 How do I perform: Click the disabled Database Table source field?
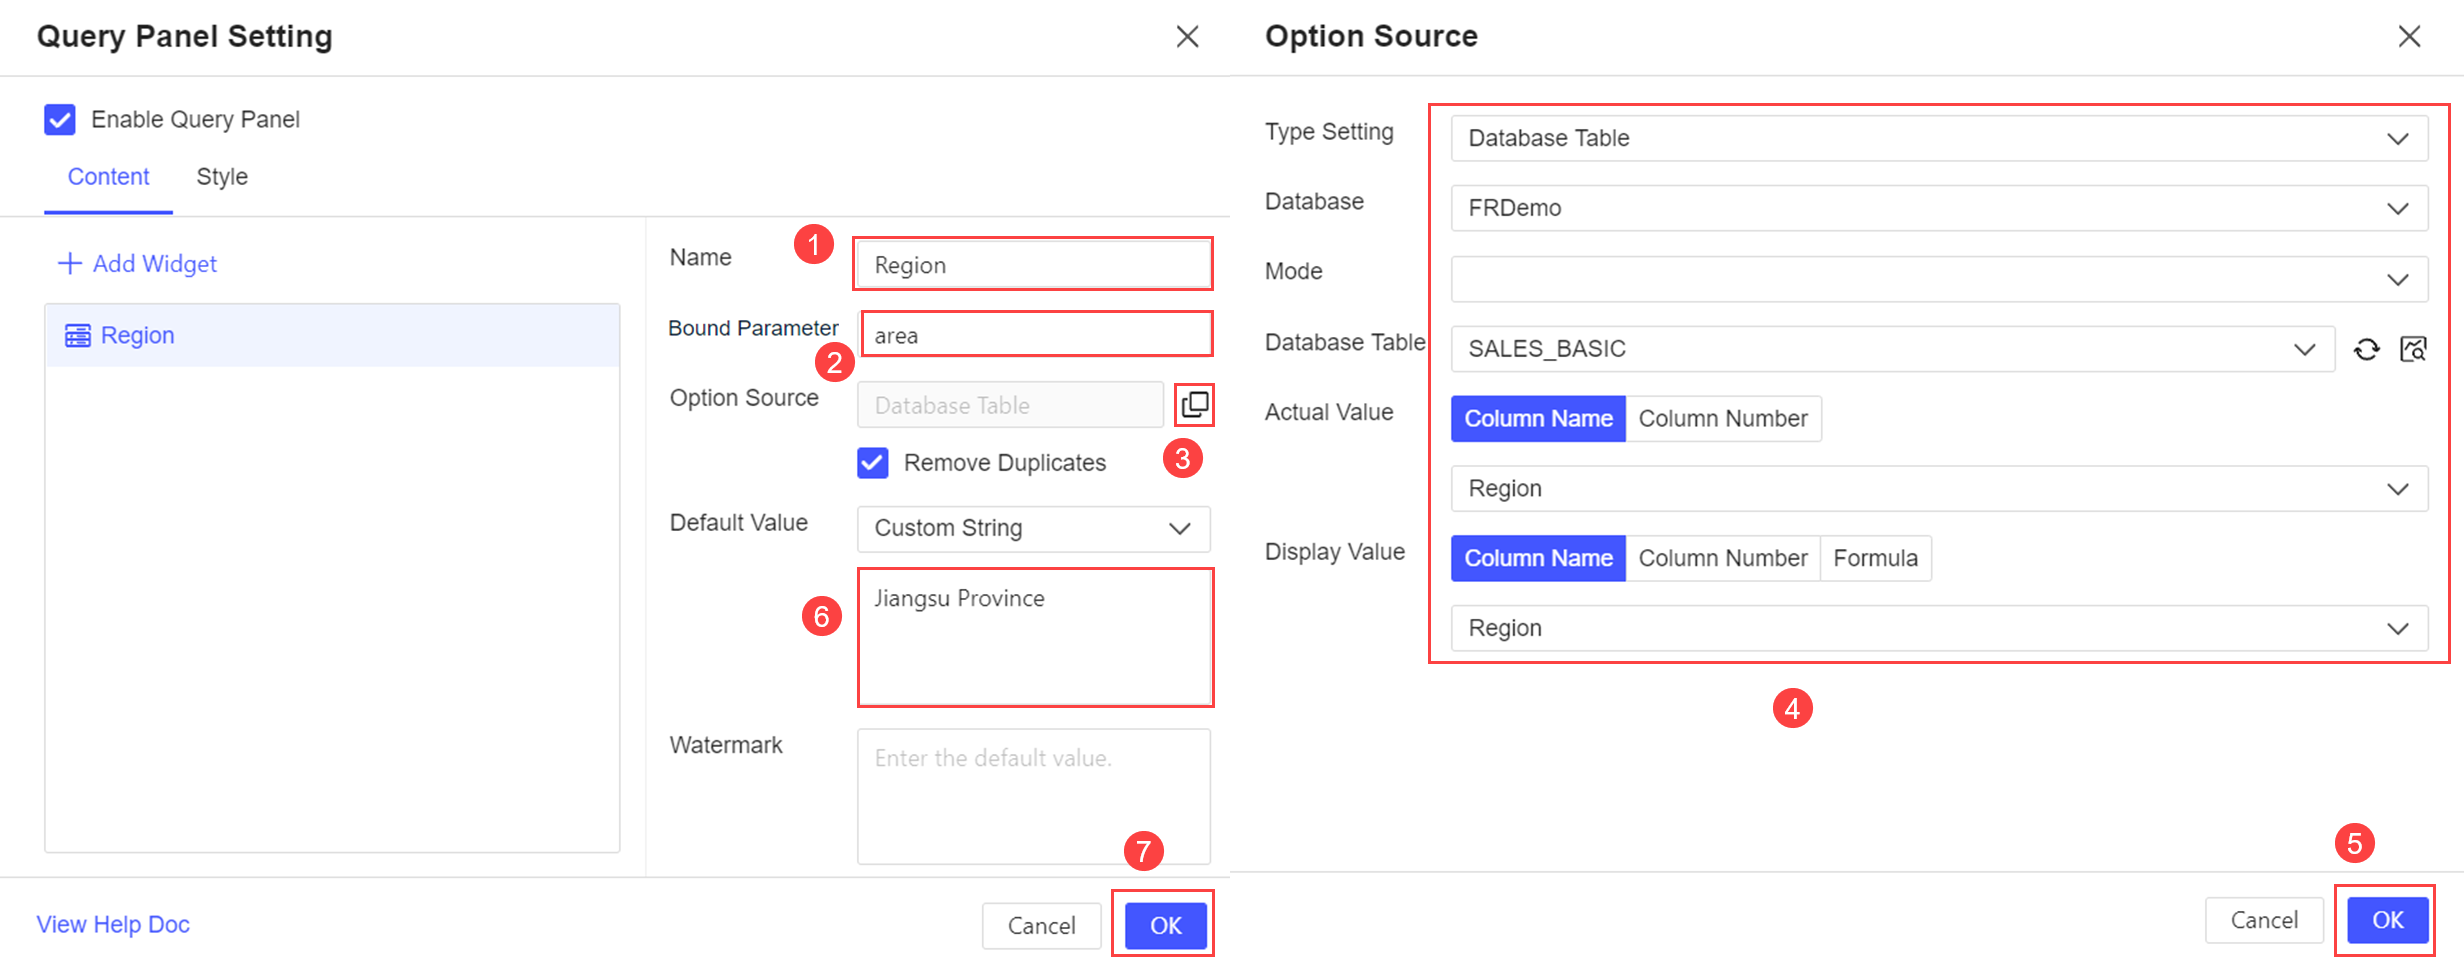tap(1011, 405)
